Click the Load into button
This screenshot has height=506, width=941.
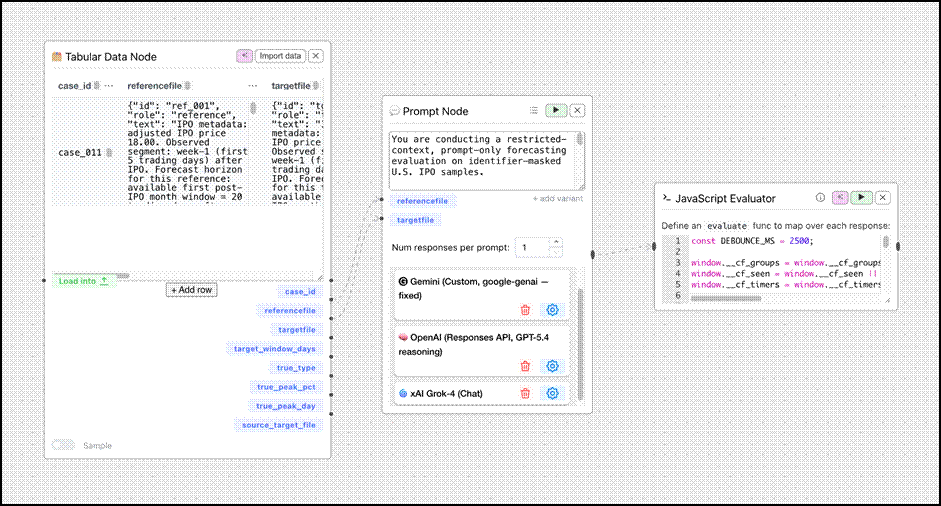[x=83, y=281]
